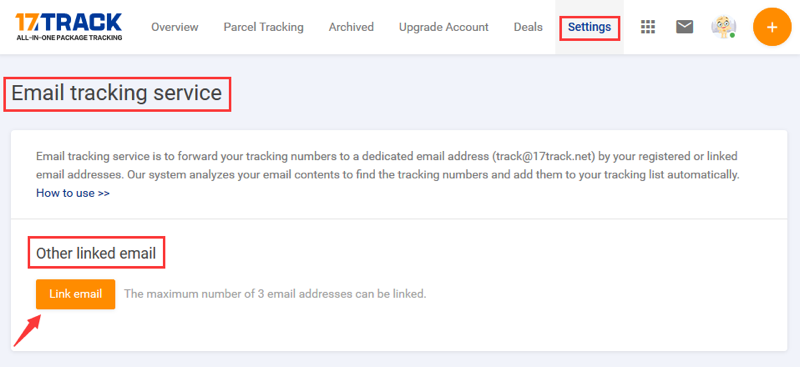This screenshot has height=367, width=800.
Task: Go to the Overview tab
Action: [x=174, y=27]
